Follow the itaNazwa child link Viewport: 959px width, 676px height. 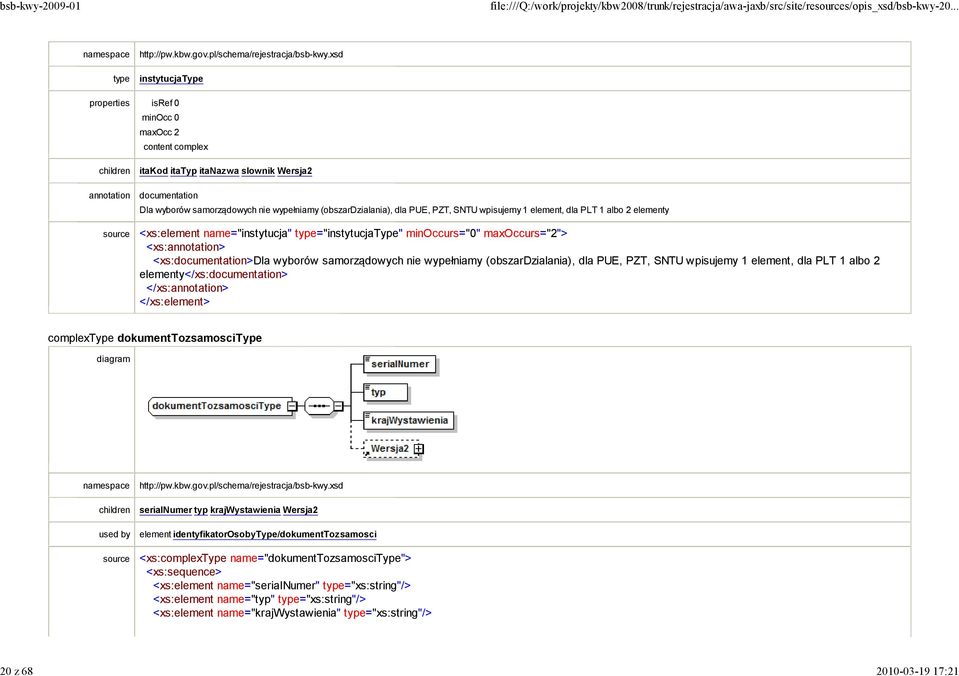[x=219, y=171]
